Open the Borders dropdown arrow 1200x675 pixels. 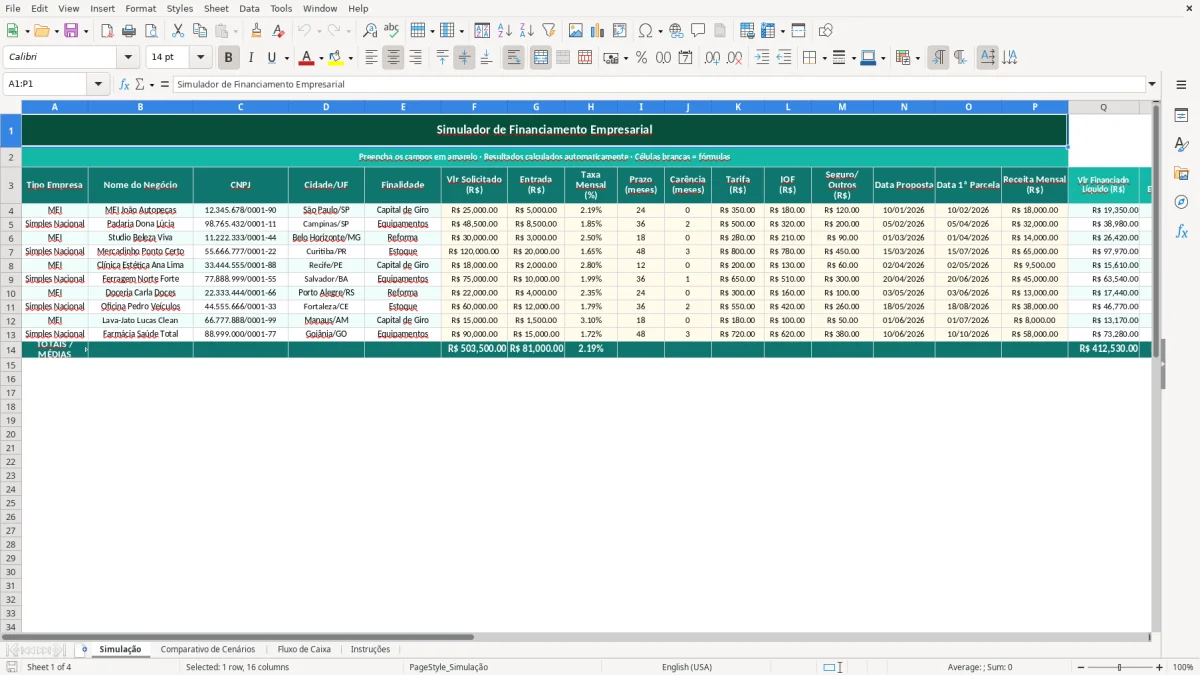pyautogui.click(x=824, y=58)
